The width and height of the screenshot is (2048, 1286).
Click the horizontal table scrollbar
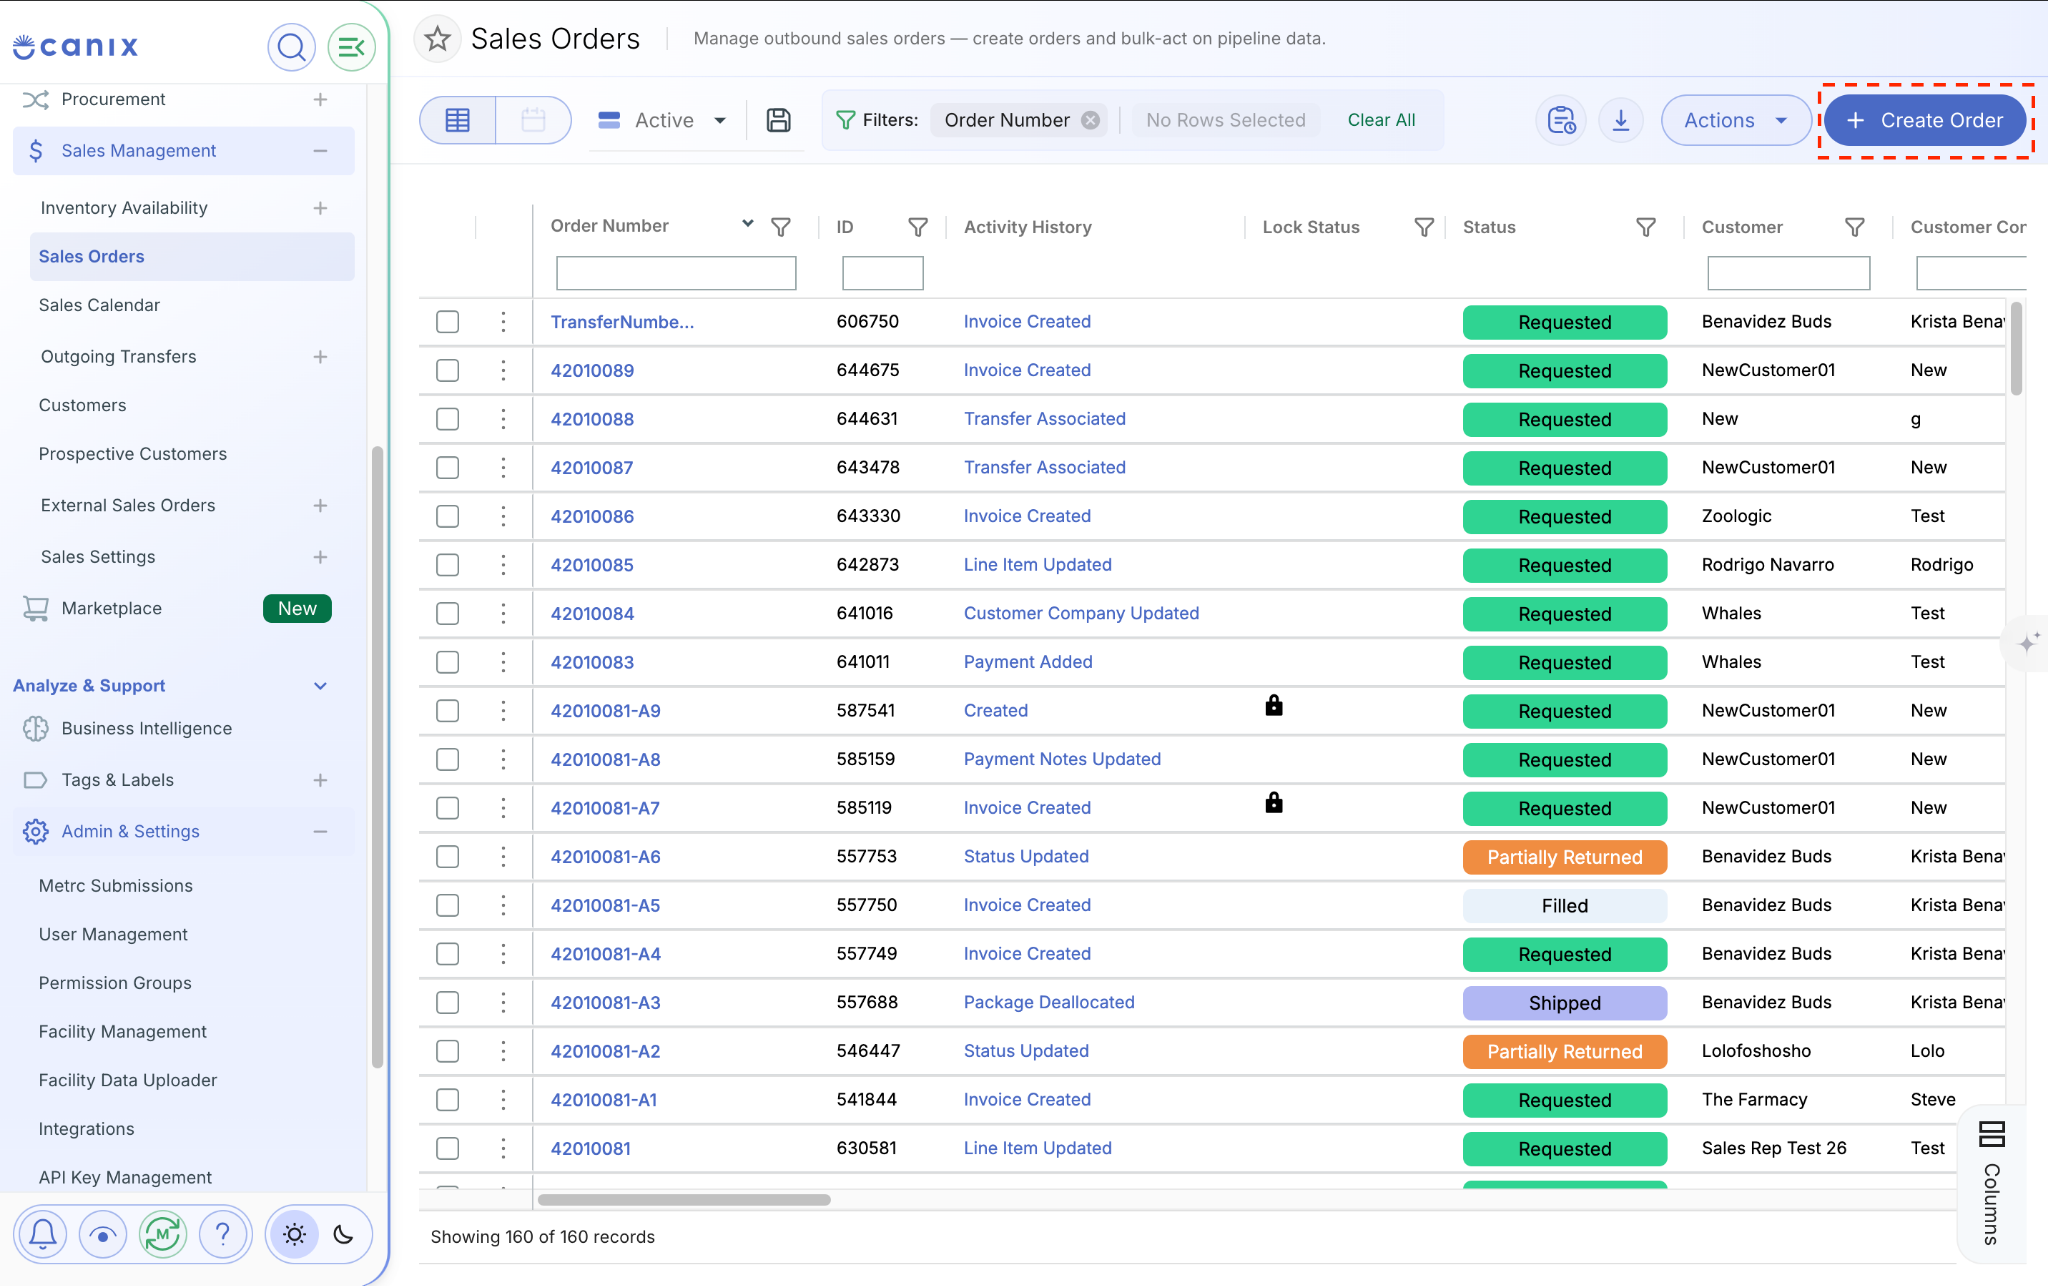tap(684, 1199)
